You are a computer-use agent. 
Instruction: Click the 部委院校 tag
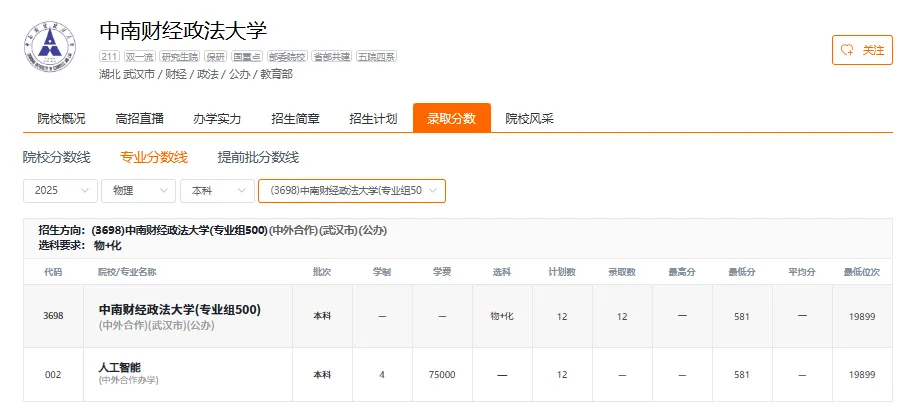[x=287, y=56]
